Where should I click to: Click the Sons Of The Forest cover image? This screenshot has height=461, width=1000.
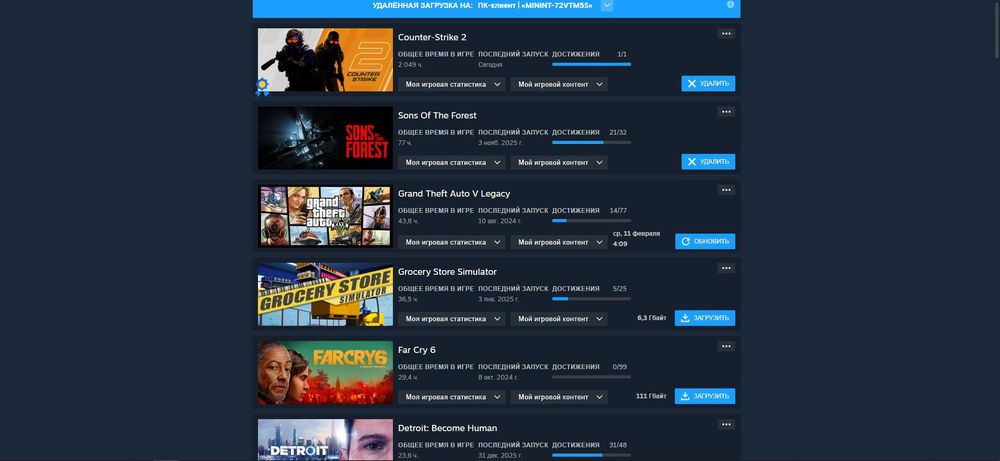(x=325, y=138)
